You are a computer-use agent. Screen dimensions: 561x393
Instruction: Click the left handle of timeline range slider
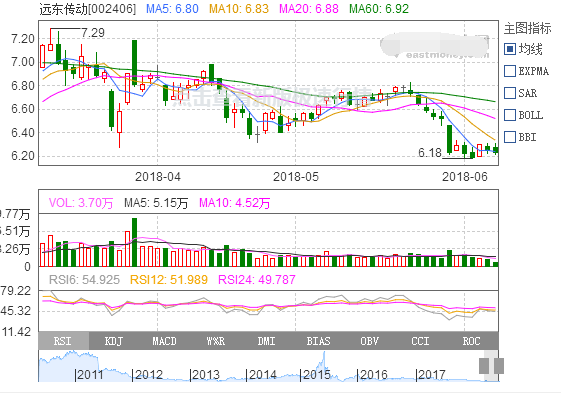(x=484, y=366)
